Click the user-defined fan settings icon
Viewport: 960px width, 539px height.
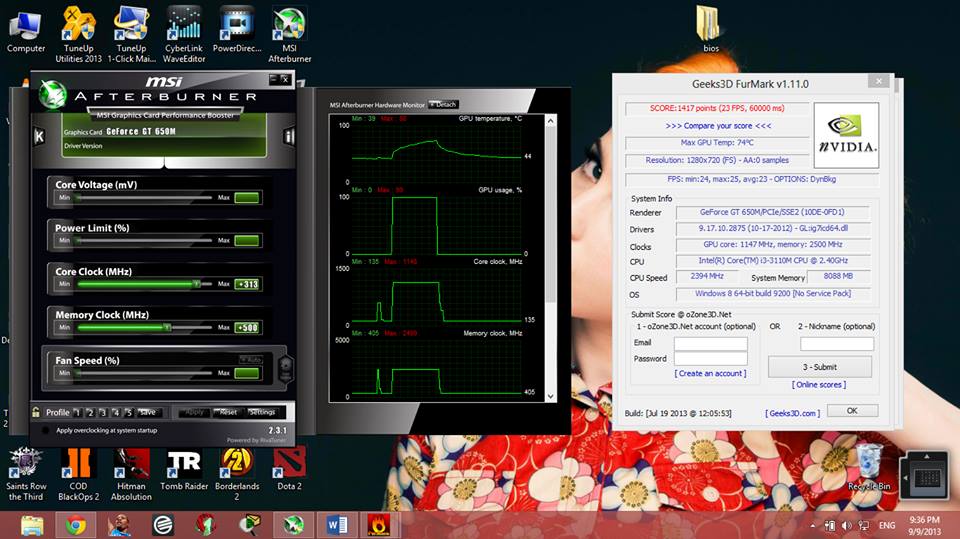click(285, 368)
